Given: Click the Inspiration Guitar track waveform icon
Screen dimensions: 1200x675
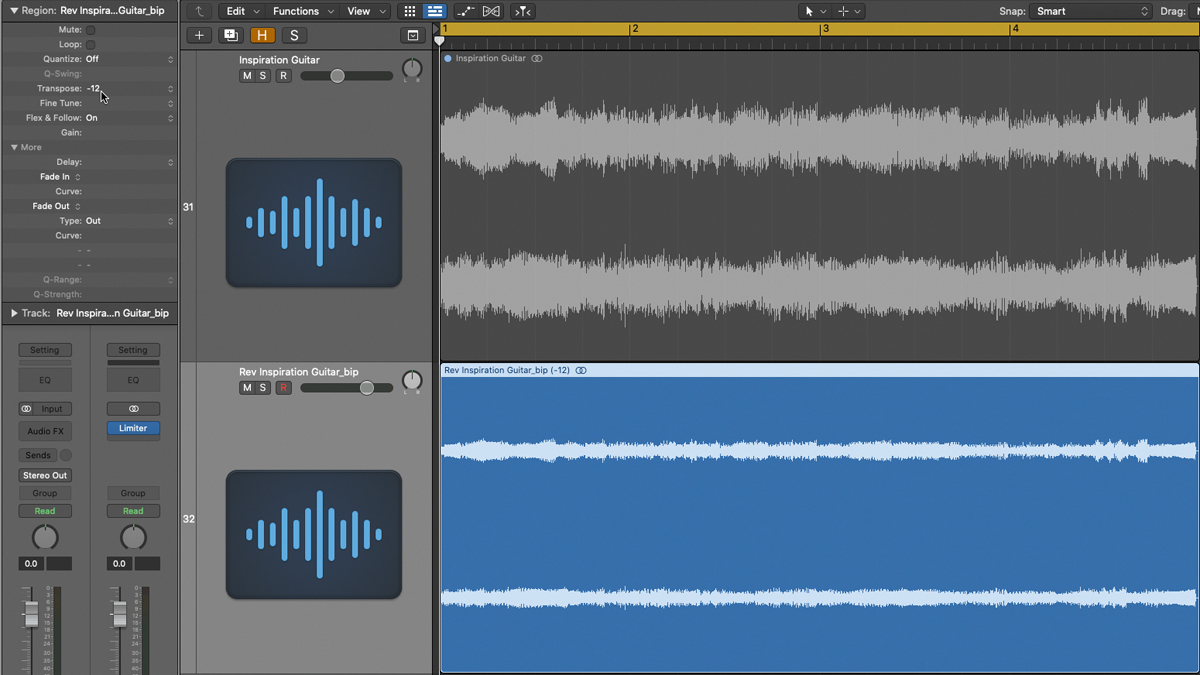Looking at the screenshot, I should pyautogui.click(x=313, y=222).
